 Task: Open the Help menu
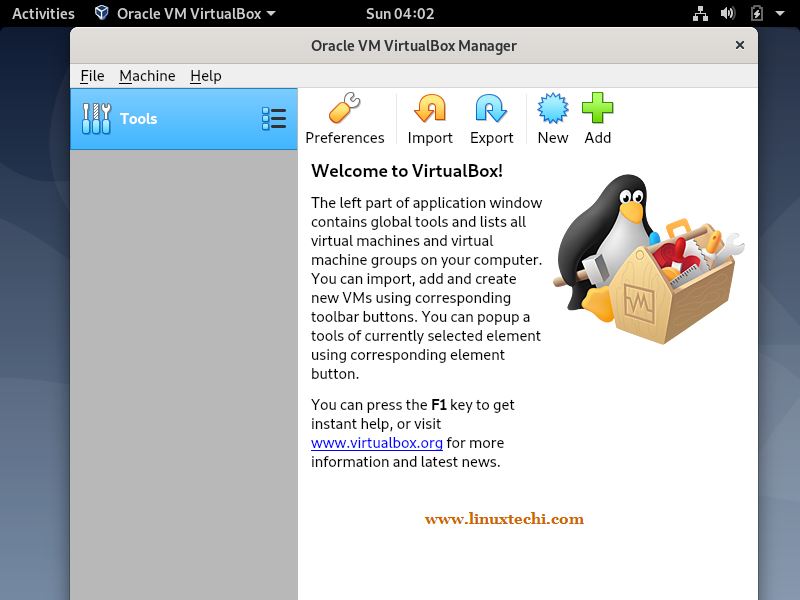click(x=206, y=76)
